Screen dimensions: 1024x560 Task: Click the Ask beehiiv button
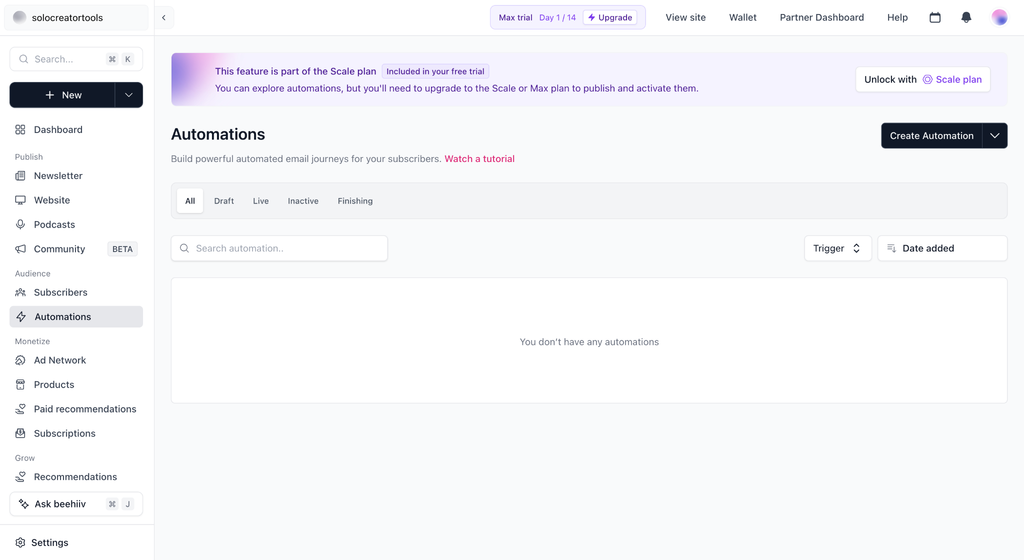[76, 504]
